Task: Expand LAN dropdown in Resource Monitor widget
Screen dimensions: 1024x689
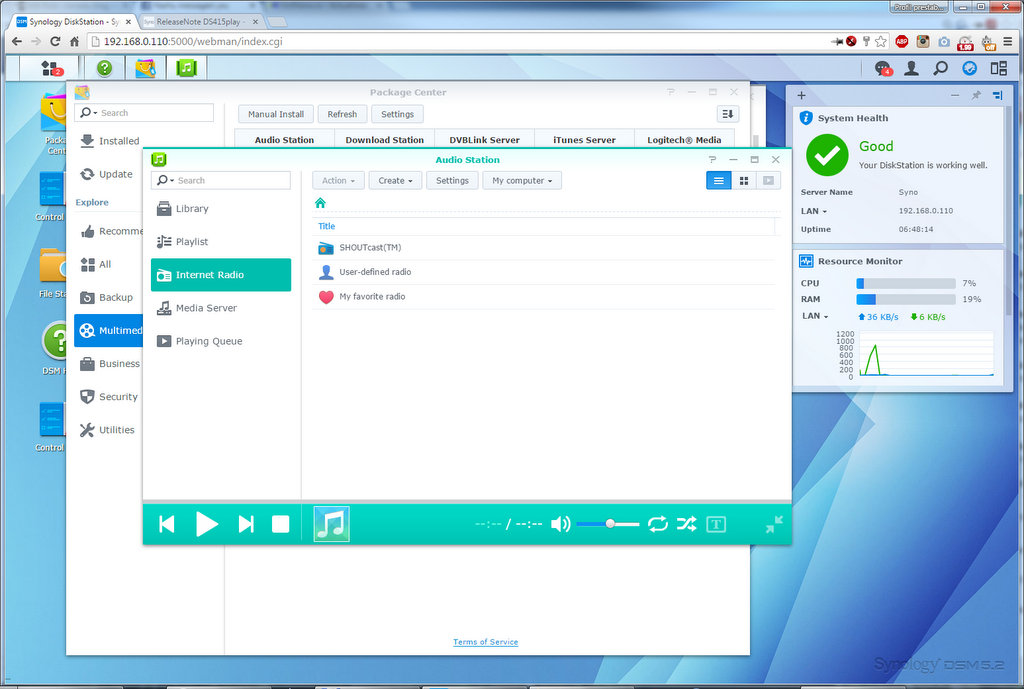Action: click(x=815, y=316)
